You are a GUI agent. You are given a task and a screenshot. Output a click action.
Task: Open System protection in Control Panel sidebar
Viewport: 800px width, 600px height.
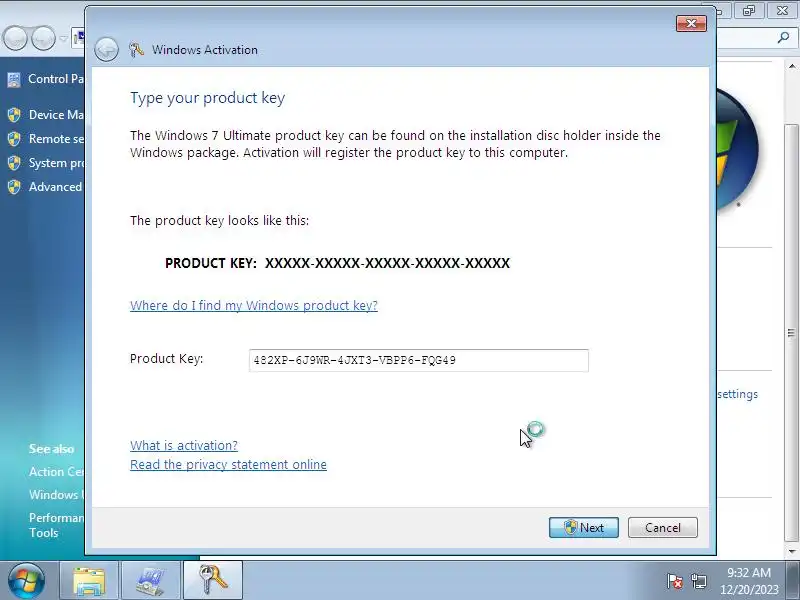click(x=56, y=163)
